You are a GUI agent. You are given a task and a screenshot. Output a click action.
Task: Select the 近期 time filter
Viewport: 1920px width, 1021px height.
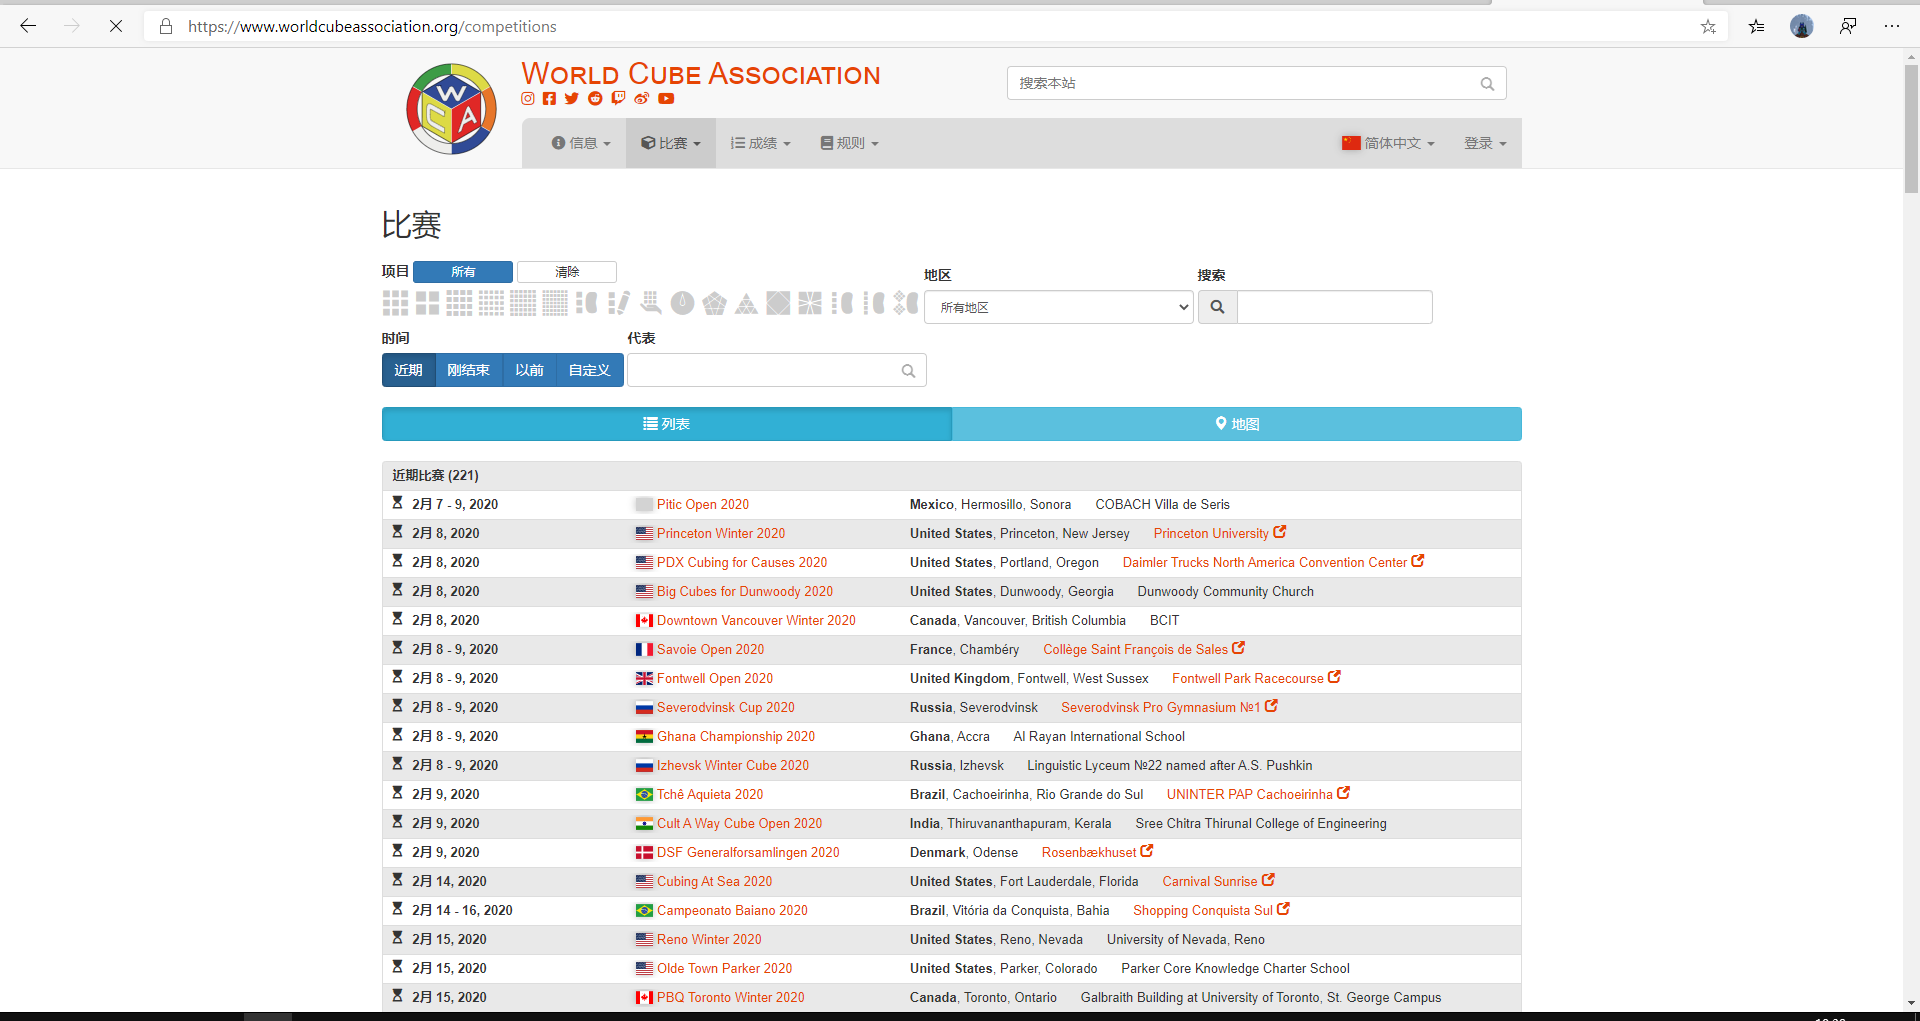tap(408, 370)
